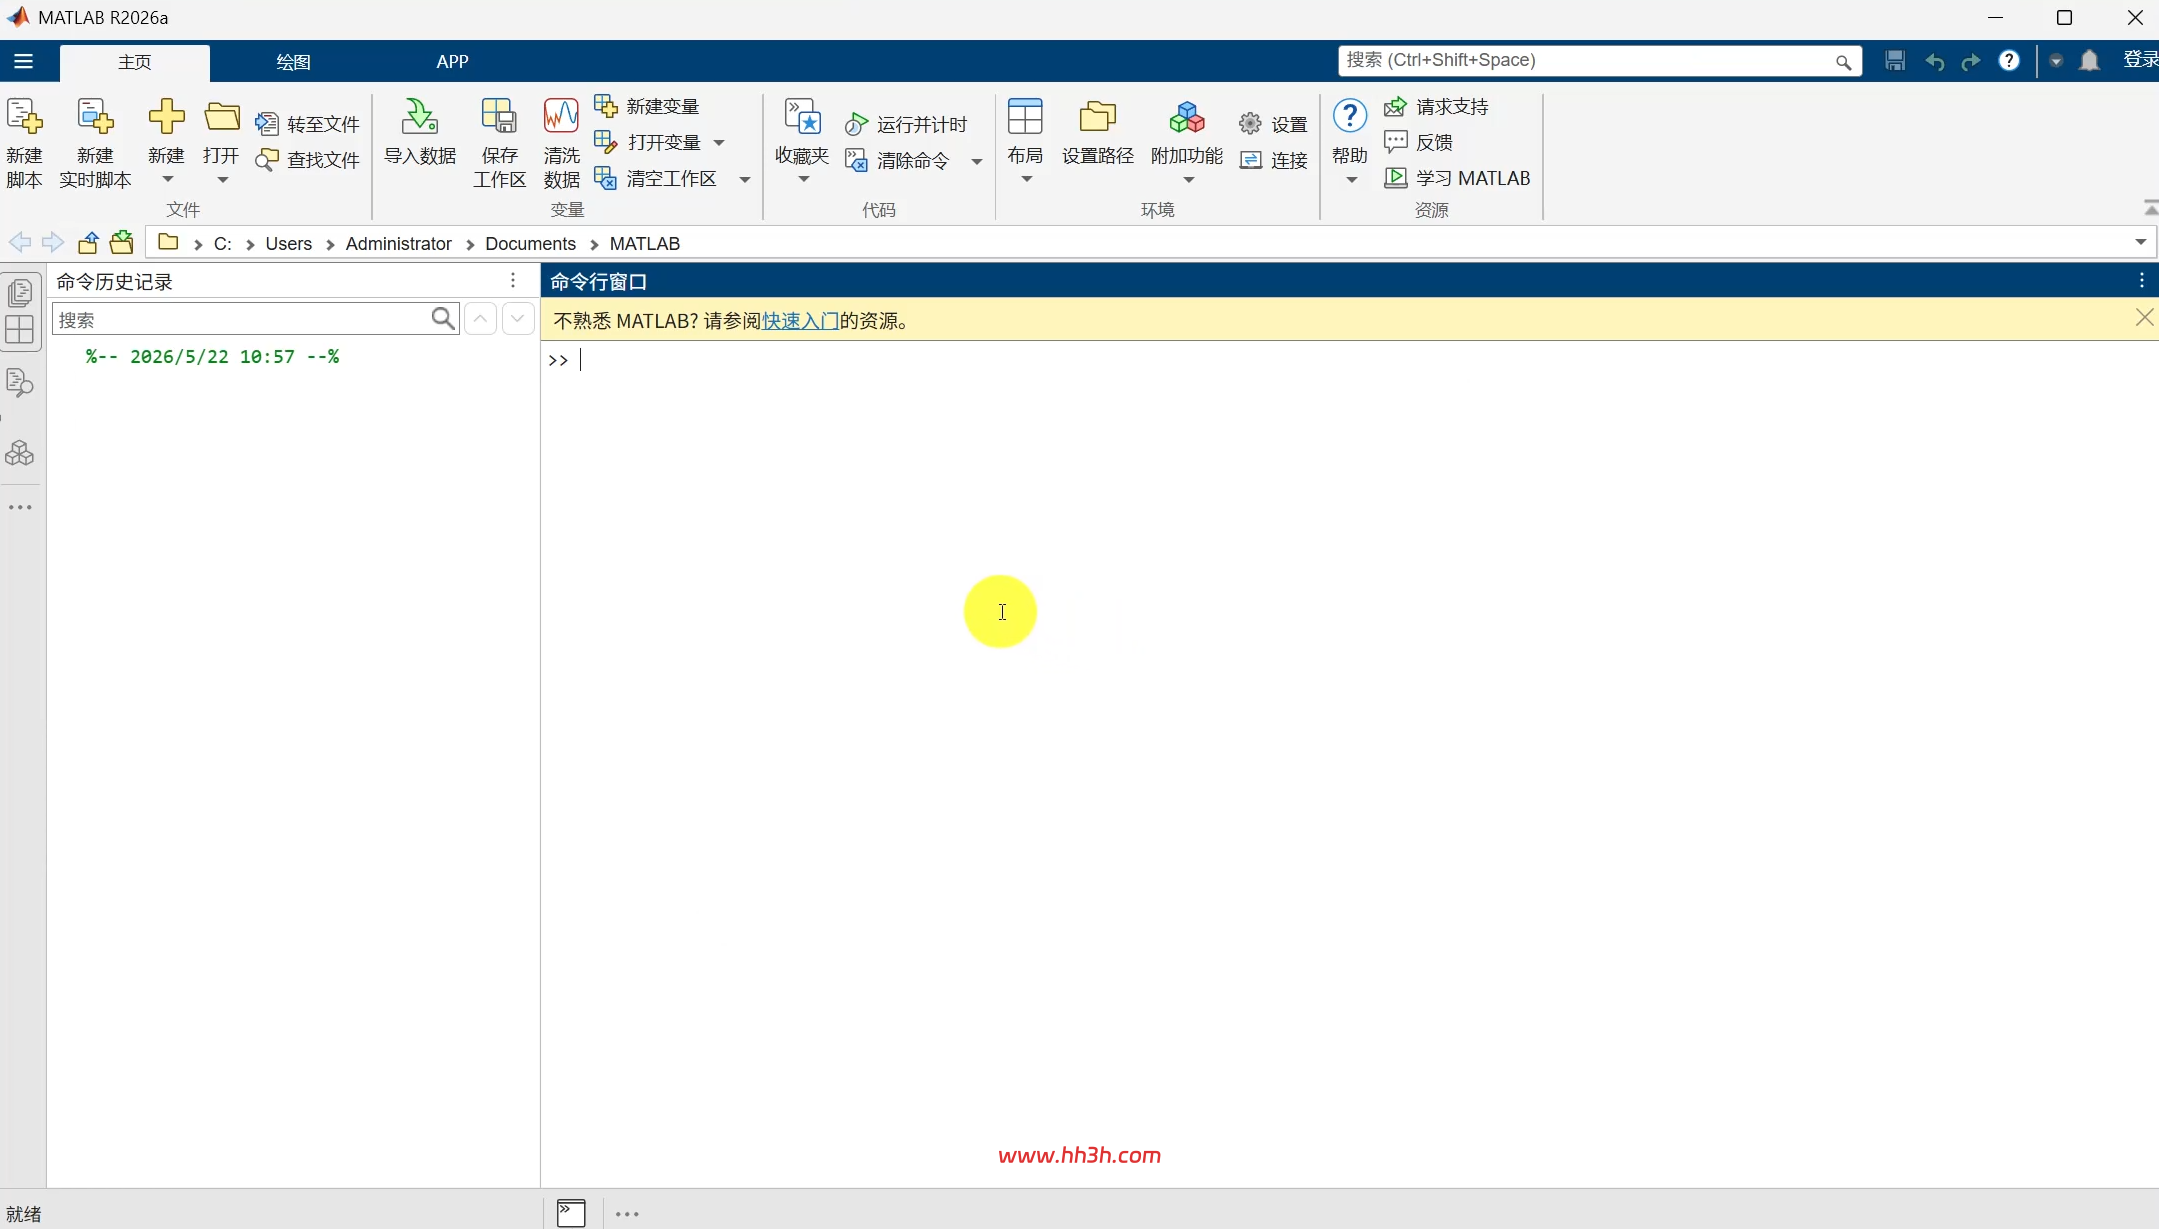
Task: Click the yellow plus New (新建) icon
Action: [x=166, y=116]
